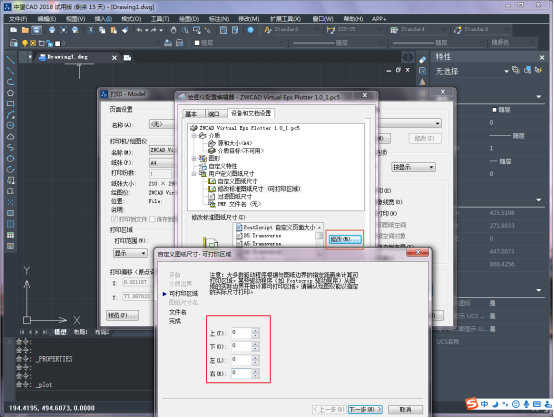Click the 下一步(N) > button
The width and height of the screenshot is (554, 418).
tap(365, 409)
